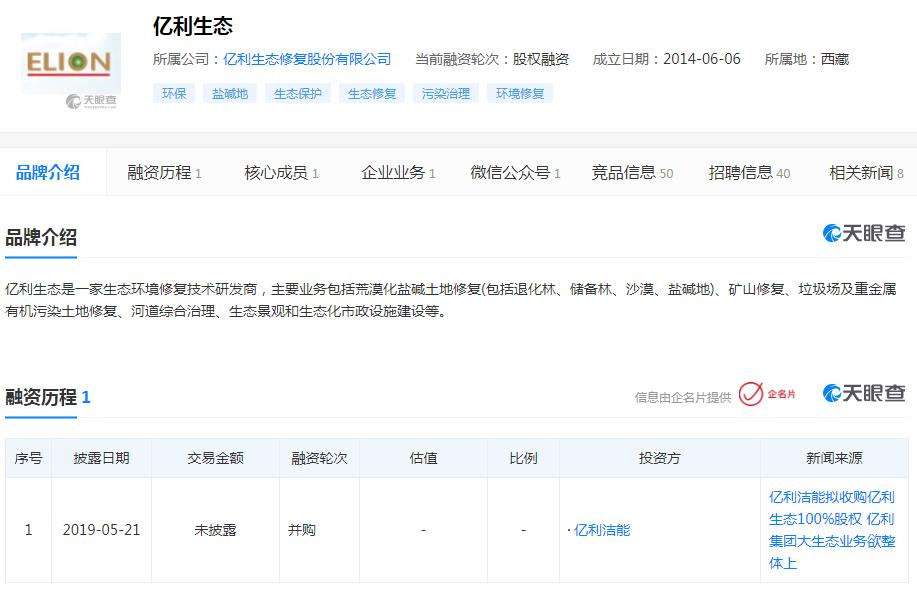Click the 信息由企名片提供 text
Screen dimensions: 917x607
pos(682,398)
